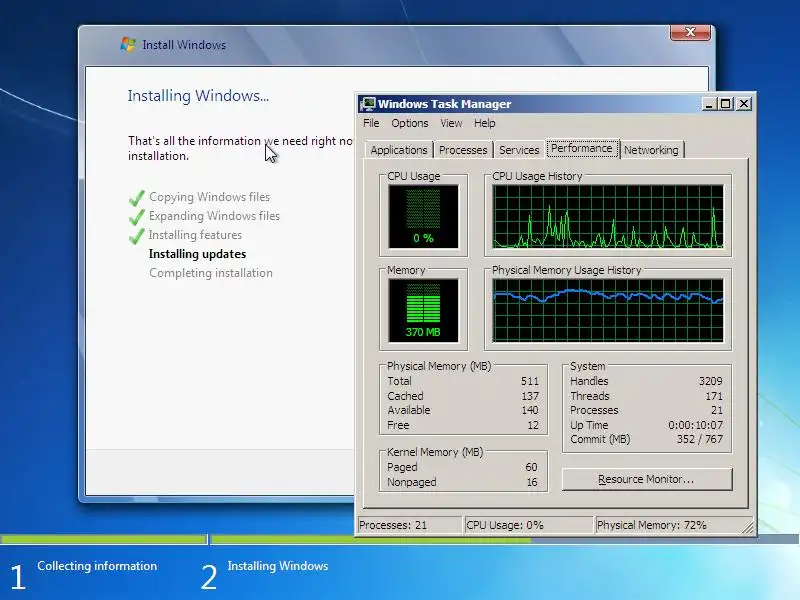The width and height of the screenshot is (800, 600).
Task: Open the View menu in Task Manager
Action: 451,123
